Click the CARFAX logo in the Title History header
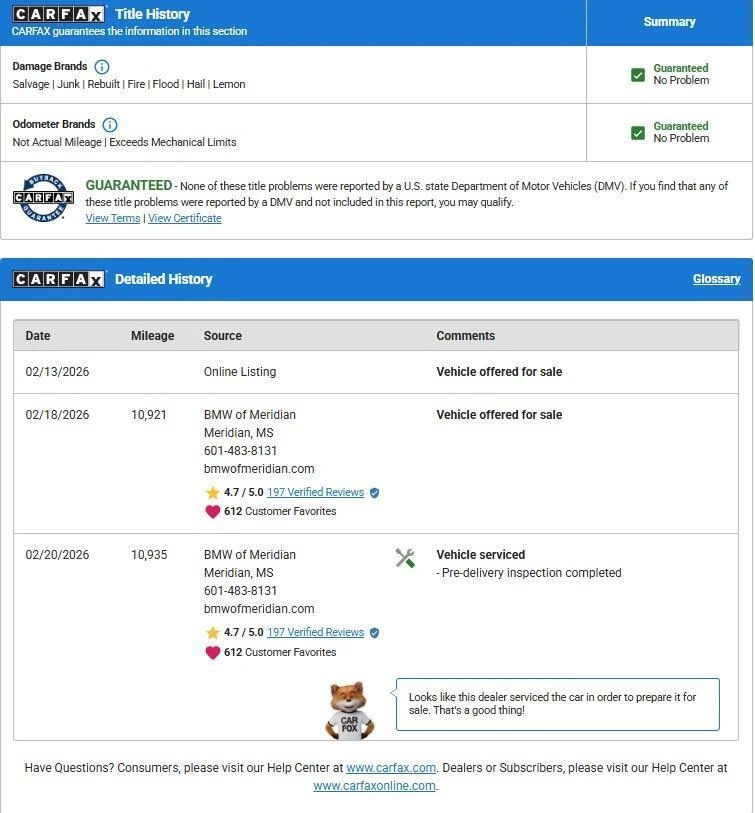Screen dimensions: 755x813 59,14
